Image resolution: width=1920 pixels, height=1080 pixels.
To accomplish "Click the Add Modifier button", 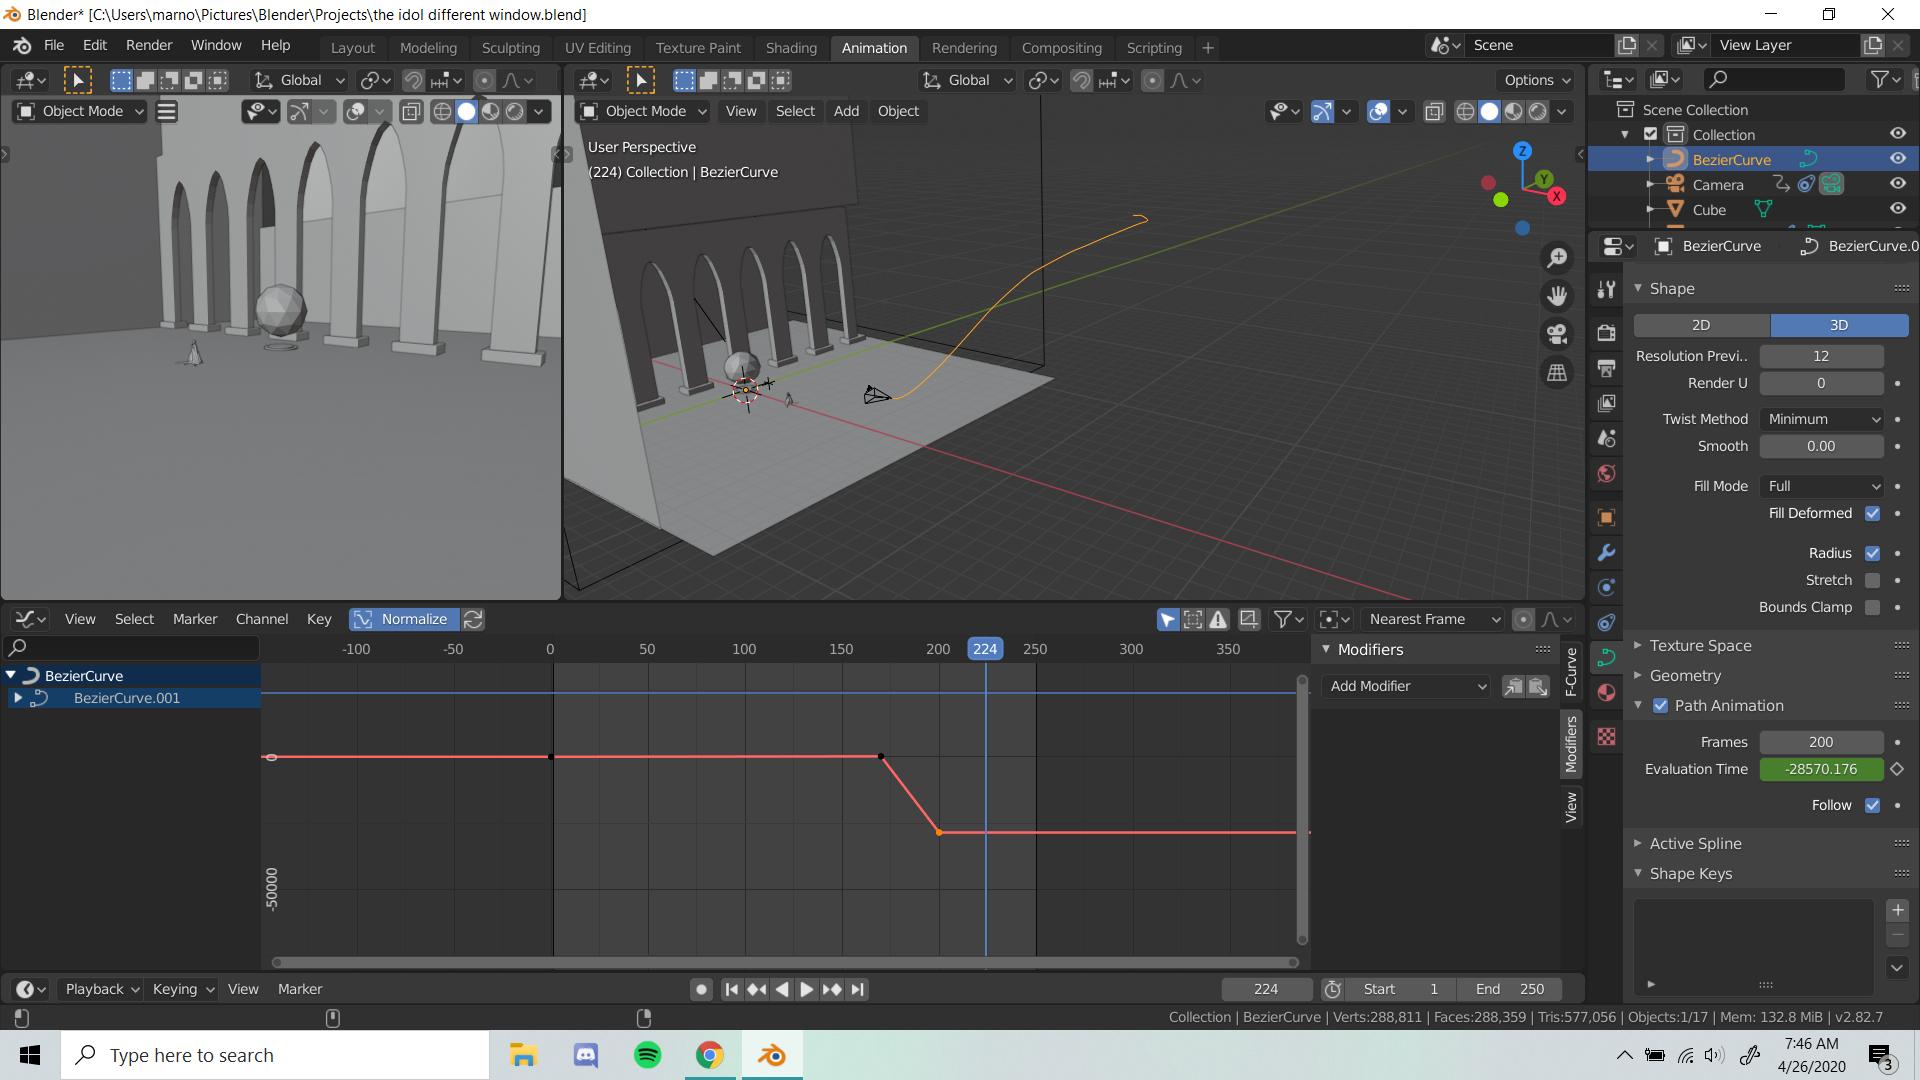I will 1405,686.
